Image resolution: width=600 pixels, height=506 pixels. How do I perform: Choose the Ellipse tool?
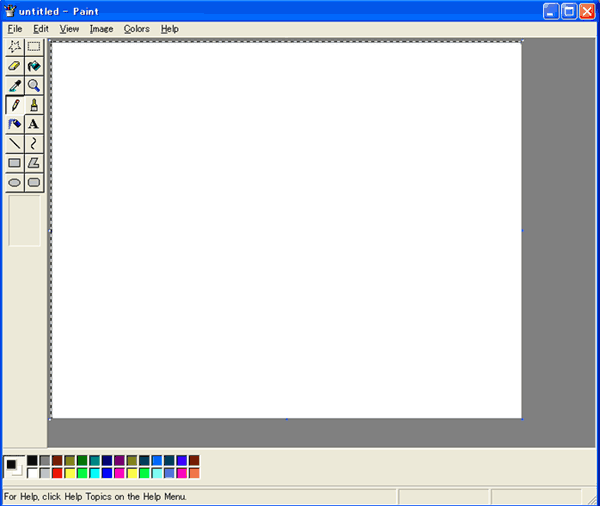(15, 183)
